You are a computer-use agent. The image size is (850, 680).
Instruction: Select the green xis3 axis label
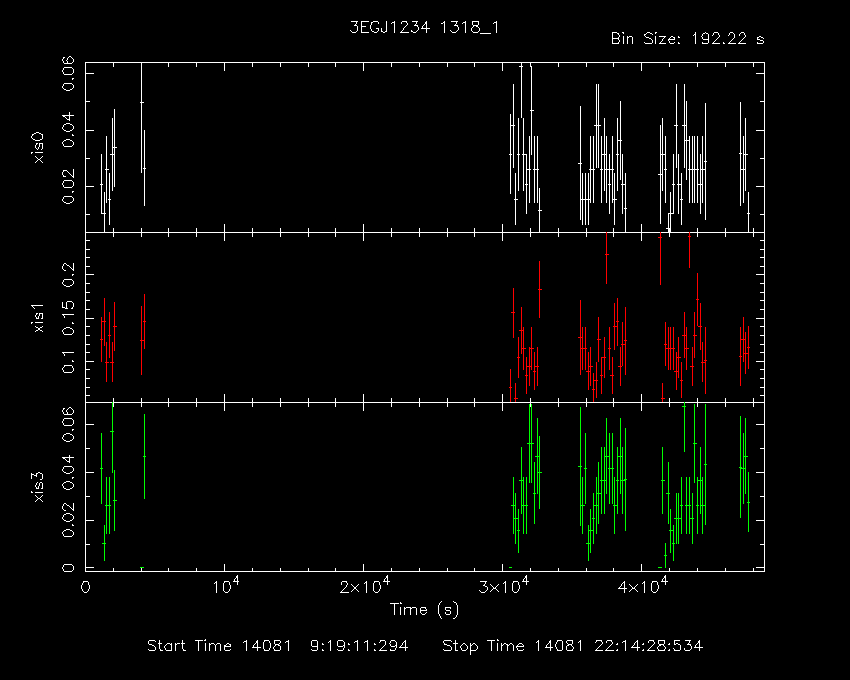coord(38,487)
